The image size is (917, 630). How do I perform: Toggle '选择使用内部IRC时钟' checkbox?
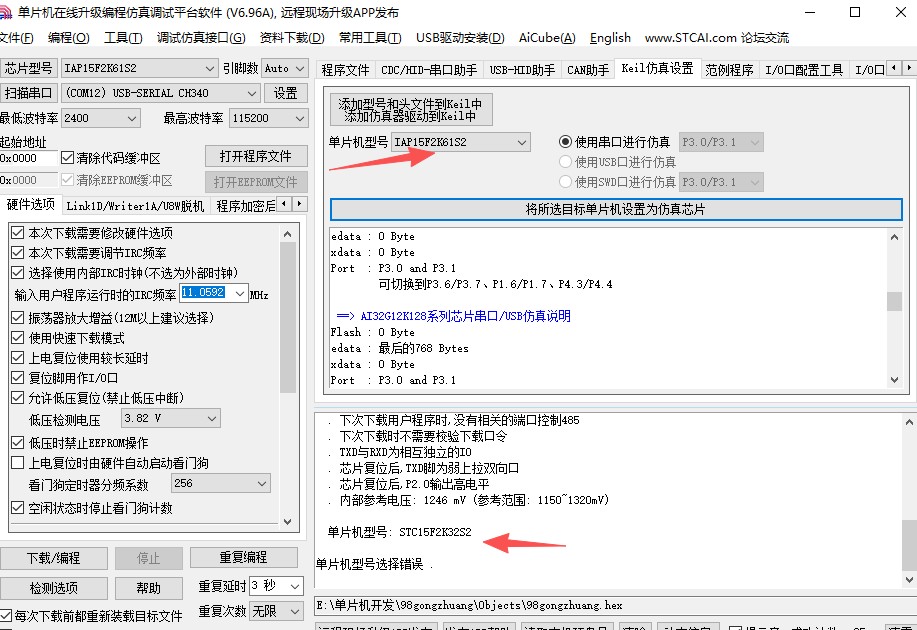click(18, 273)
